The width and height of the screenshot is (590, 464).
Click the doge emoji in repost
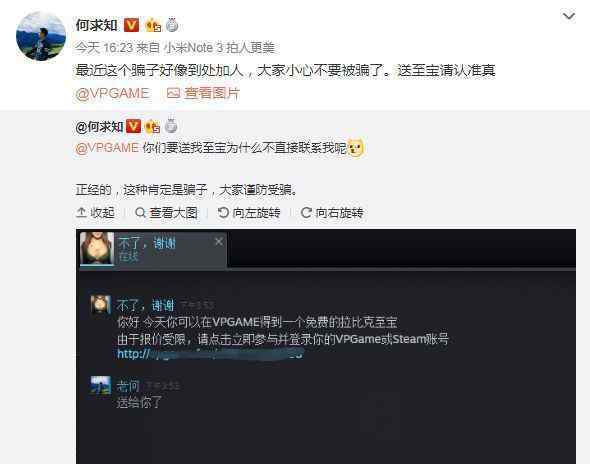point(356,148)
